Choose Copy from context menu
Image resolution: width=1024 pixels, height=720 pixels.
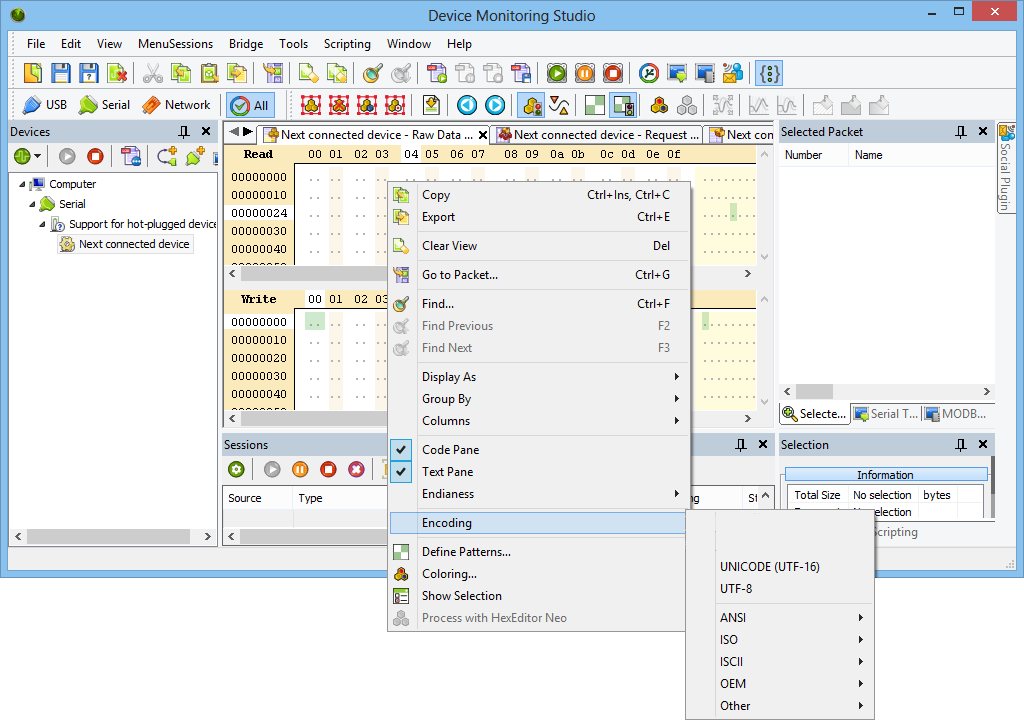(538, 195)
